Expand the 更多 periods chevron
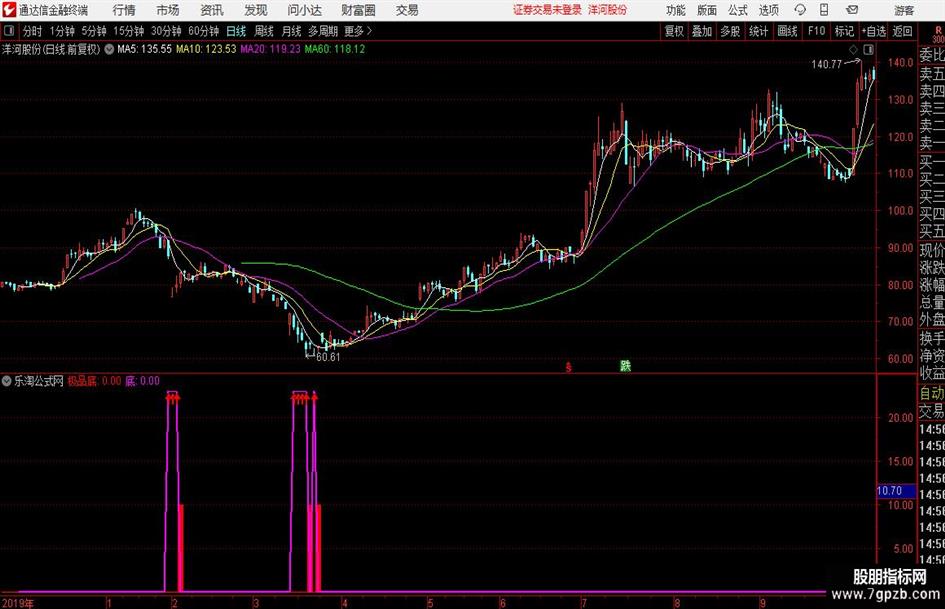945x609 pixels. [x=369, y=31]
